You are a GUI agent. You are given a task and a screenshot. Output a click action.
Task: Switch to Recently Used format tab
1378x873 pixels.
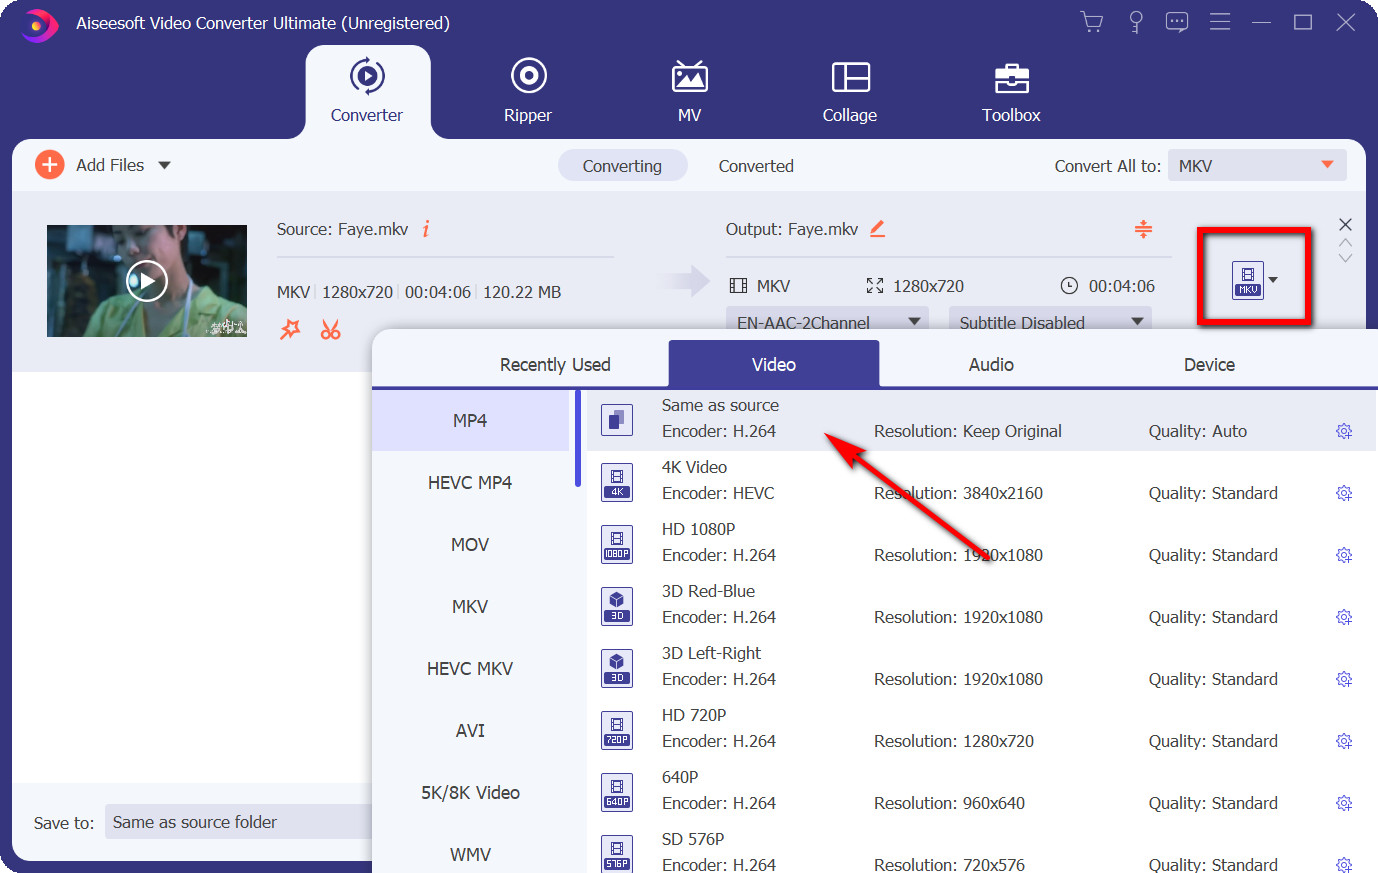click(555, 364)
